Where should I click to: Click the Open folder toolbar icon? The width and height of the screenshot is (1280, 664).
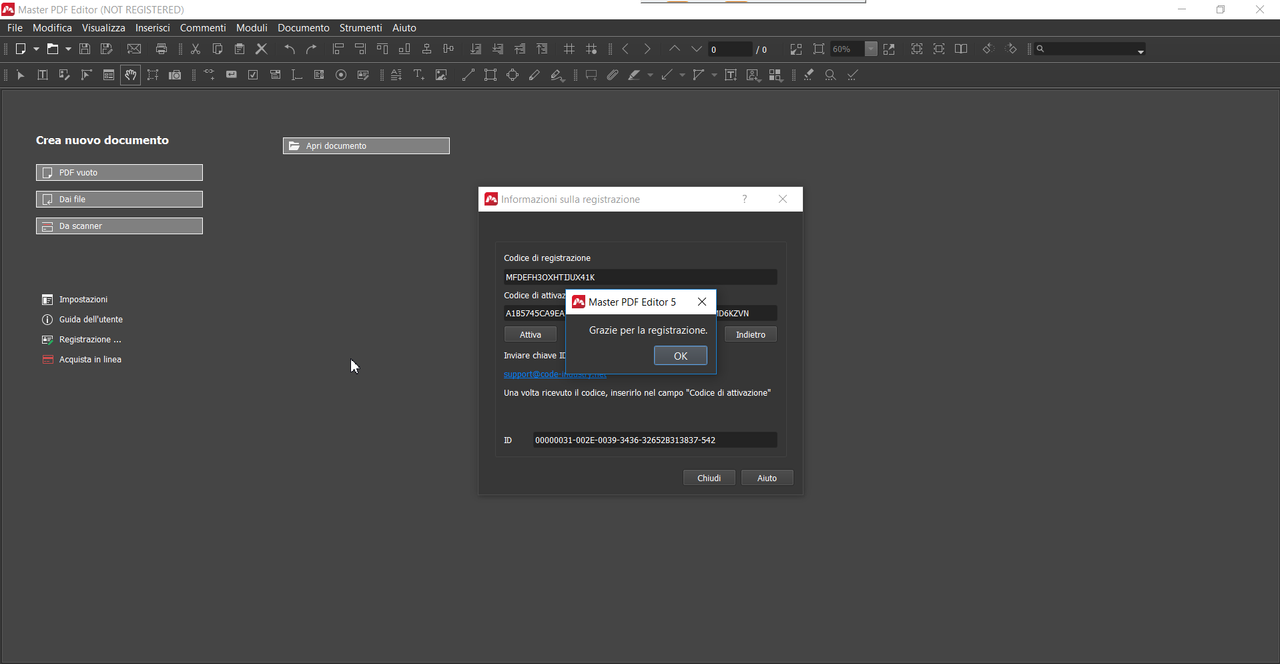pos(52,49)
